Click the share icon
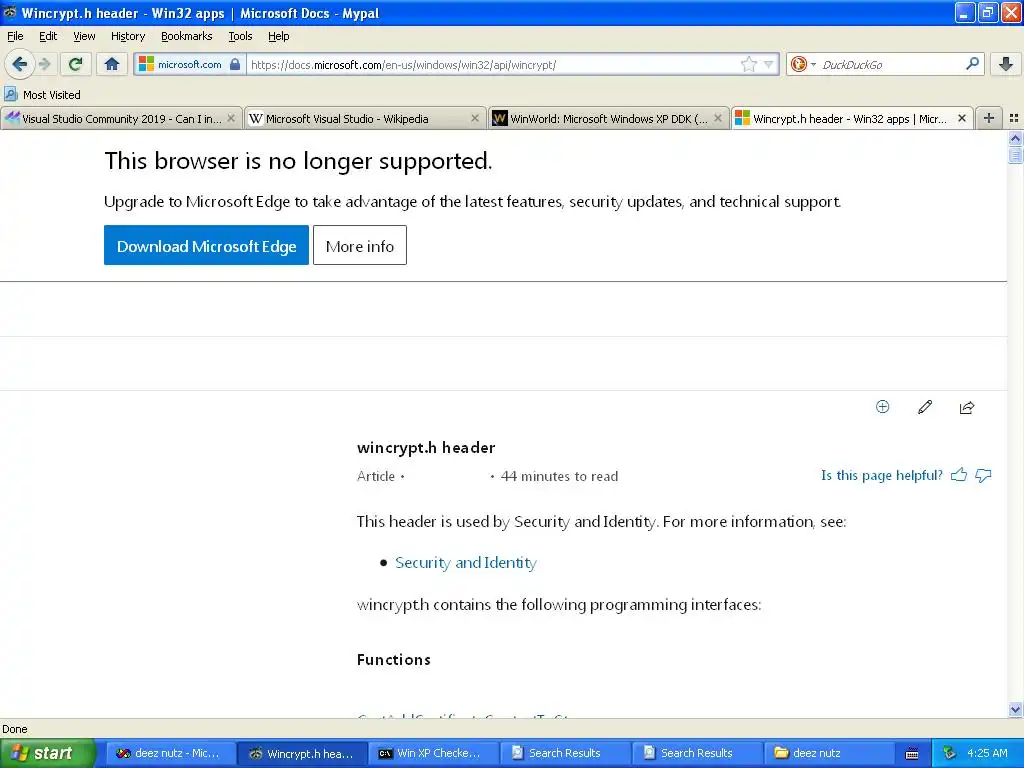The width and height of the screenshot is (1024, 768). pyautogui.click(x=967, y=408)
